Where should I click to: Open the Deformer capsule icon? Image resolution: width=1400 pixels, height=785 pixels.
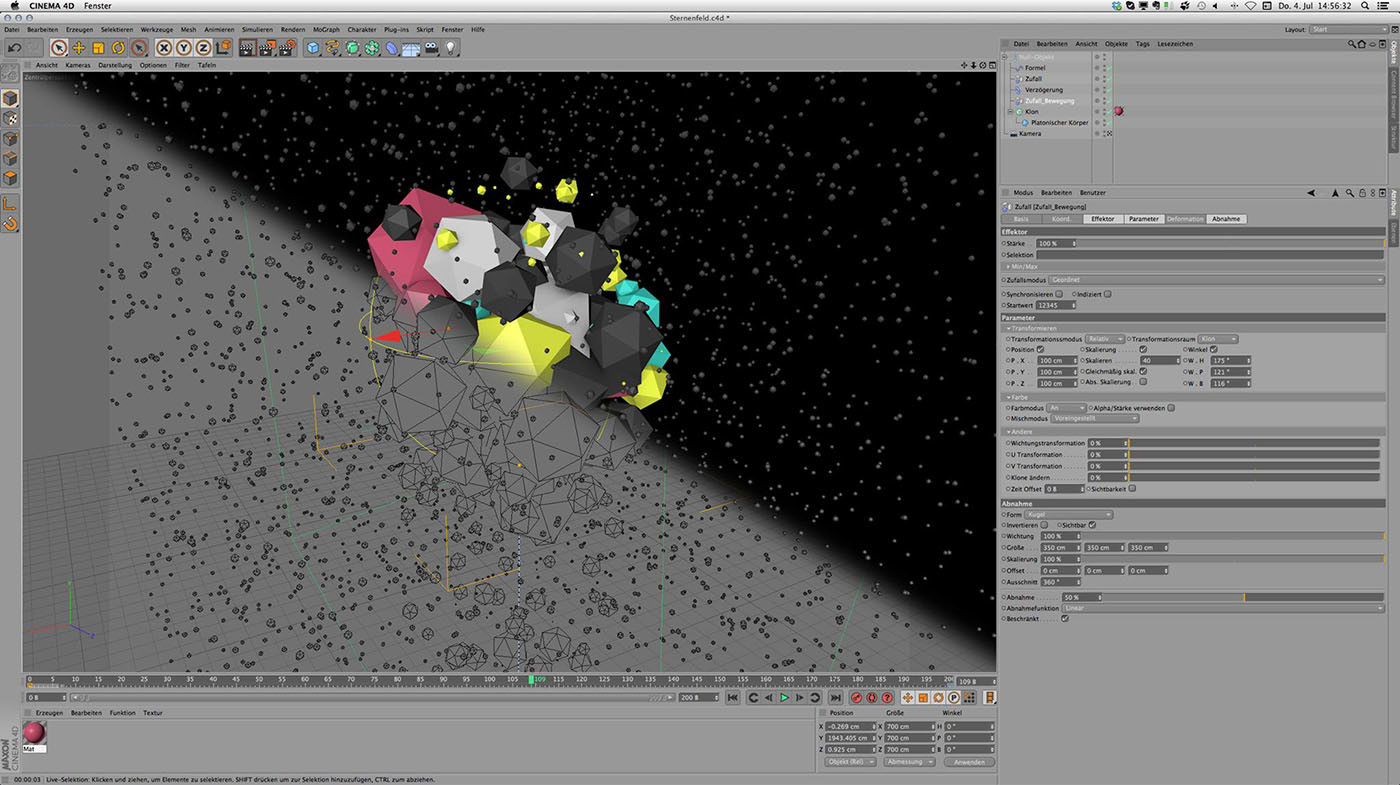392,47
